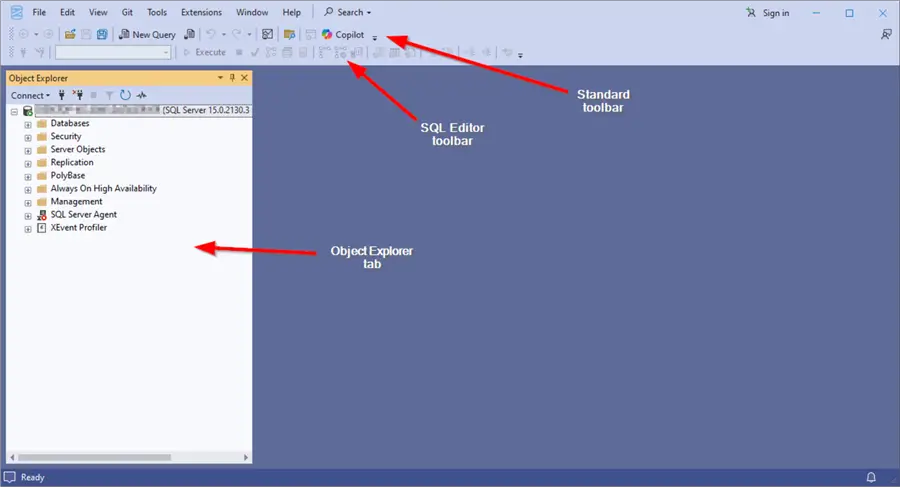900x487 pixels.
Task: Open Standard toolbar overflow options
Action: [375, 38]
